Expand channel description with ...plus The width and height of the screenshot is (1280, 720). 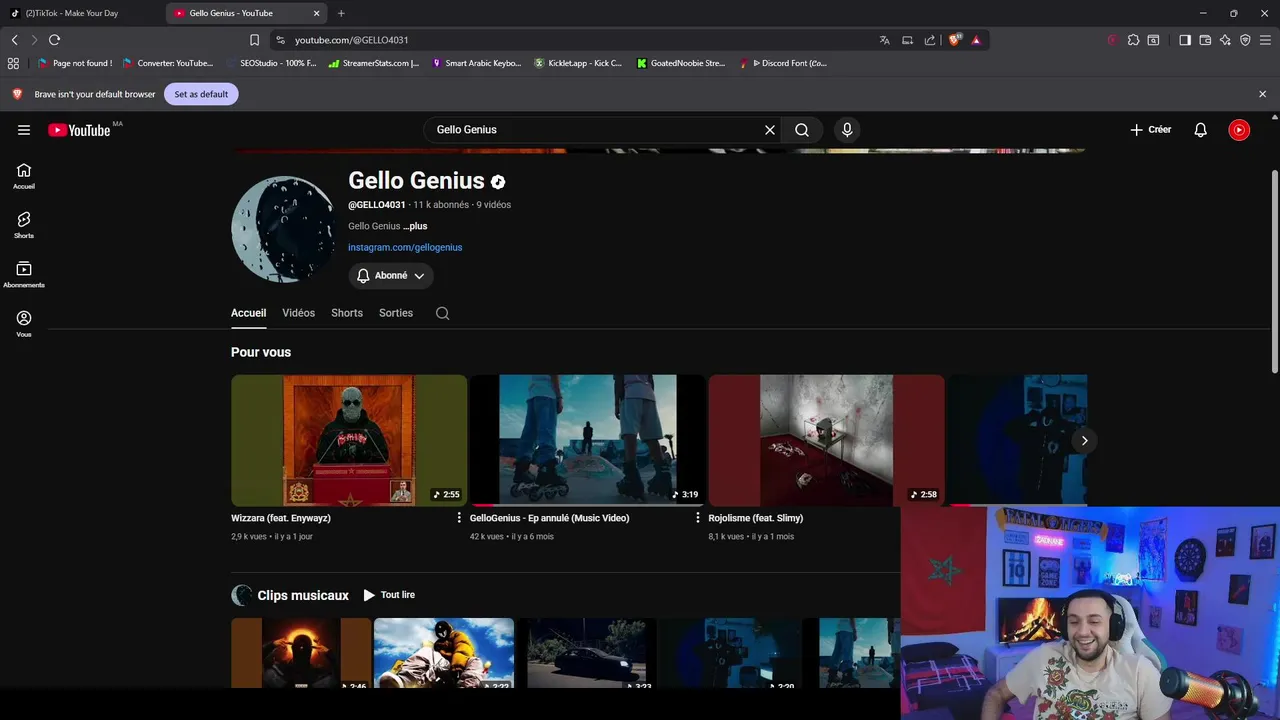[415, 226]
